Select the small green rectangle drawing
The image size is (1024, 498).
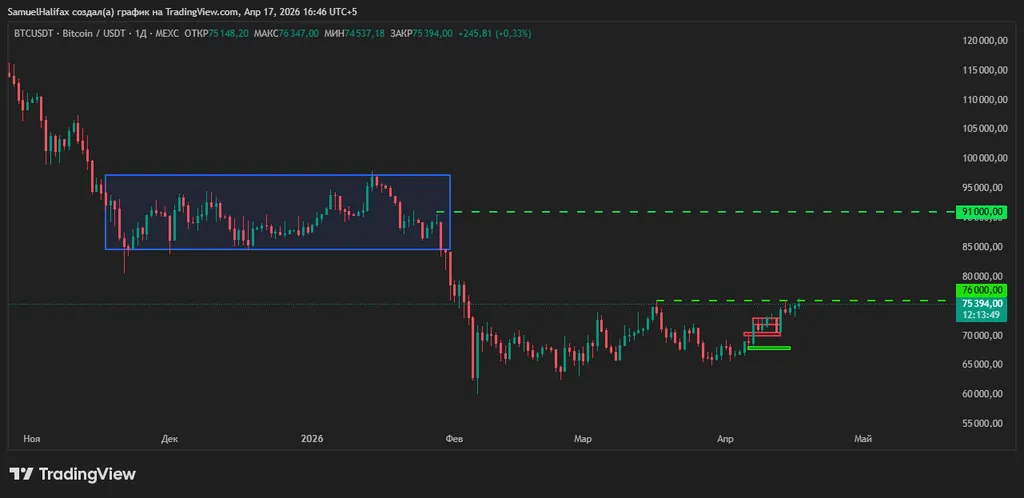(768, 348)
